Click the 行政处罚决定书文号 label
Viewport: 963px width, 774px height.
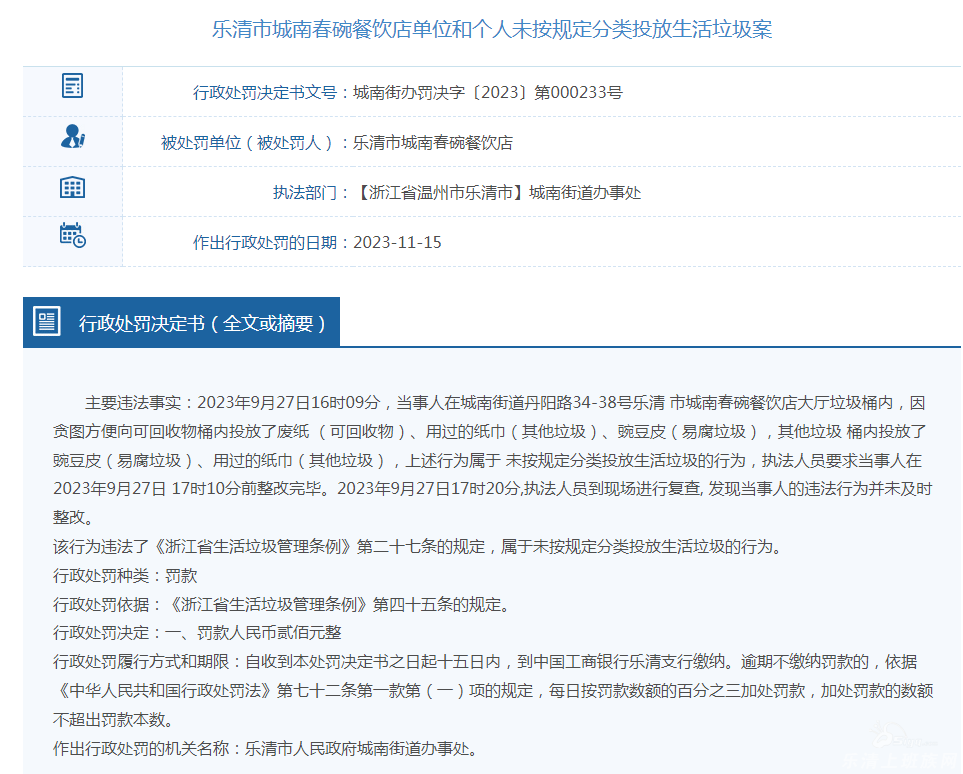(x=264, y=93)
